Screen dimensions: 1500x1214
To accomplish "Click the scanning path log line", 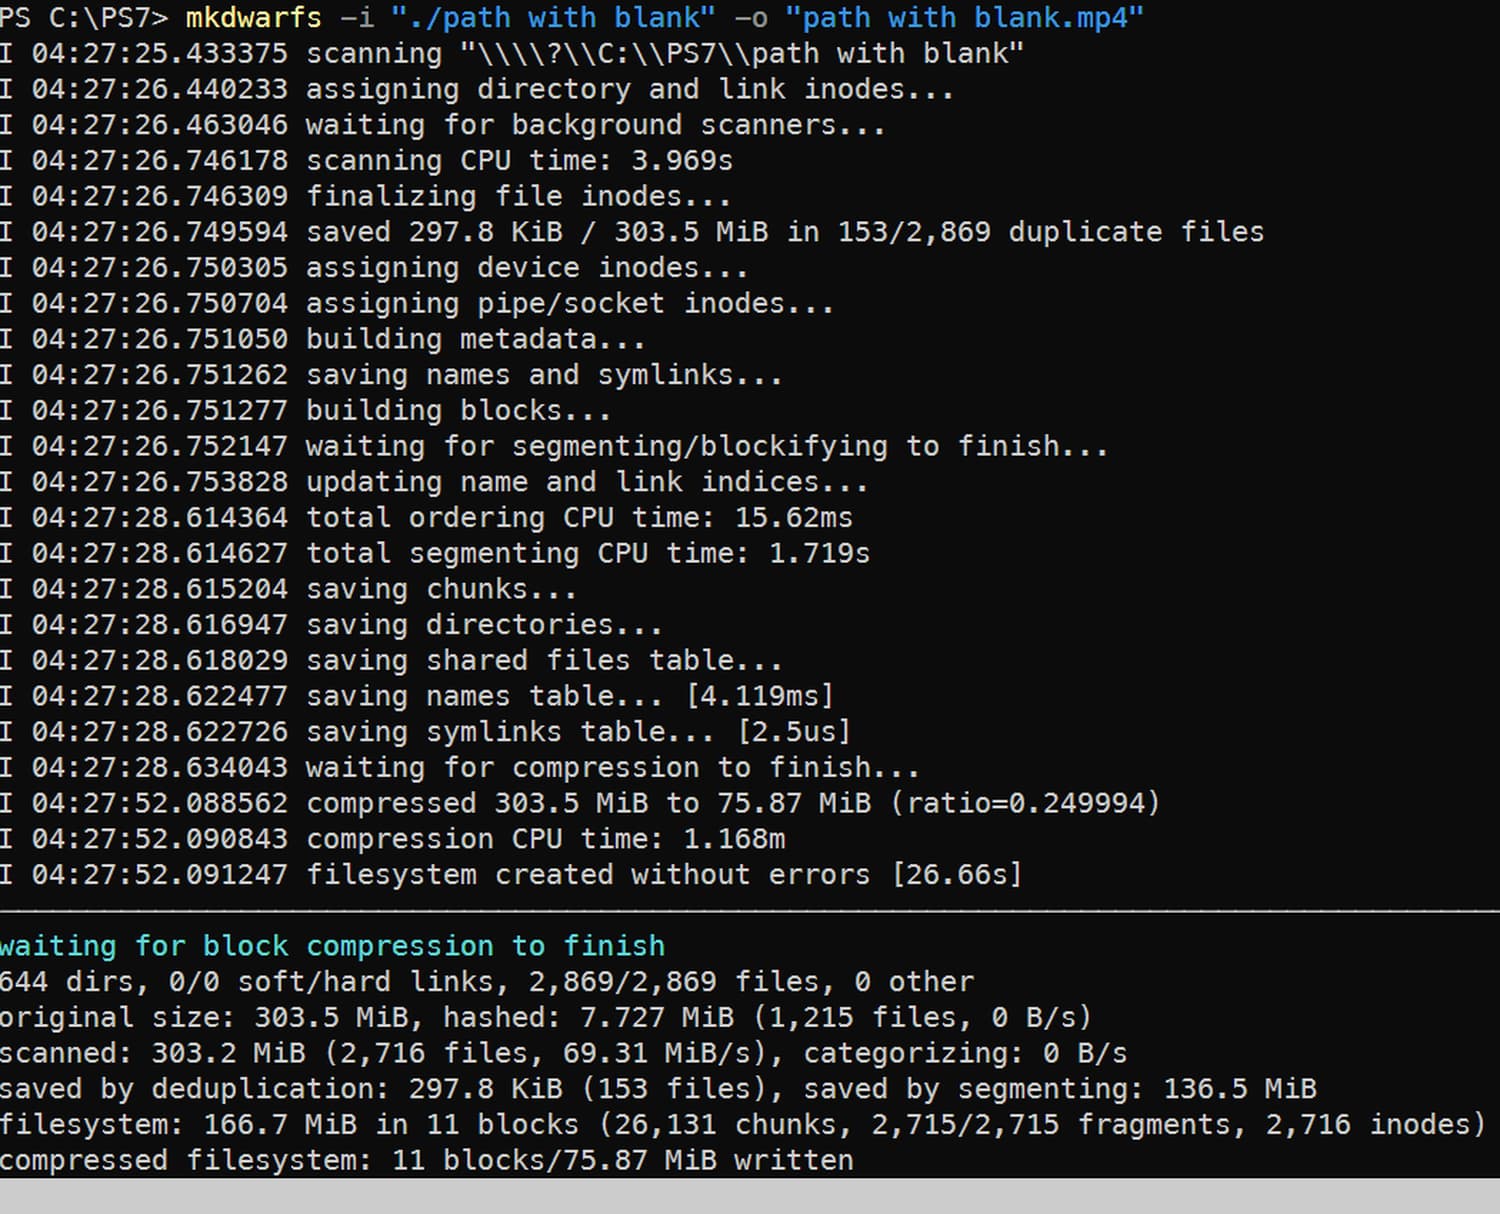I will [x=664, y=53].
